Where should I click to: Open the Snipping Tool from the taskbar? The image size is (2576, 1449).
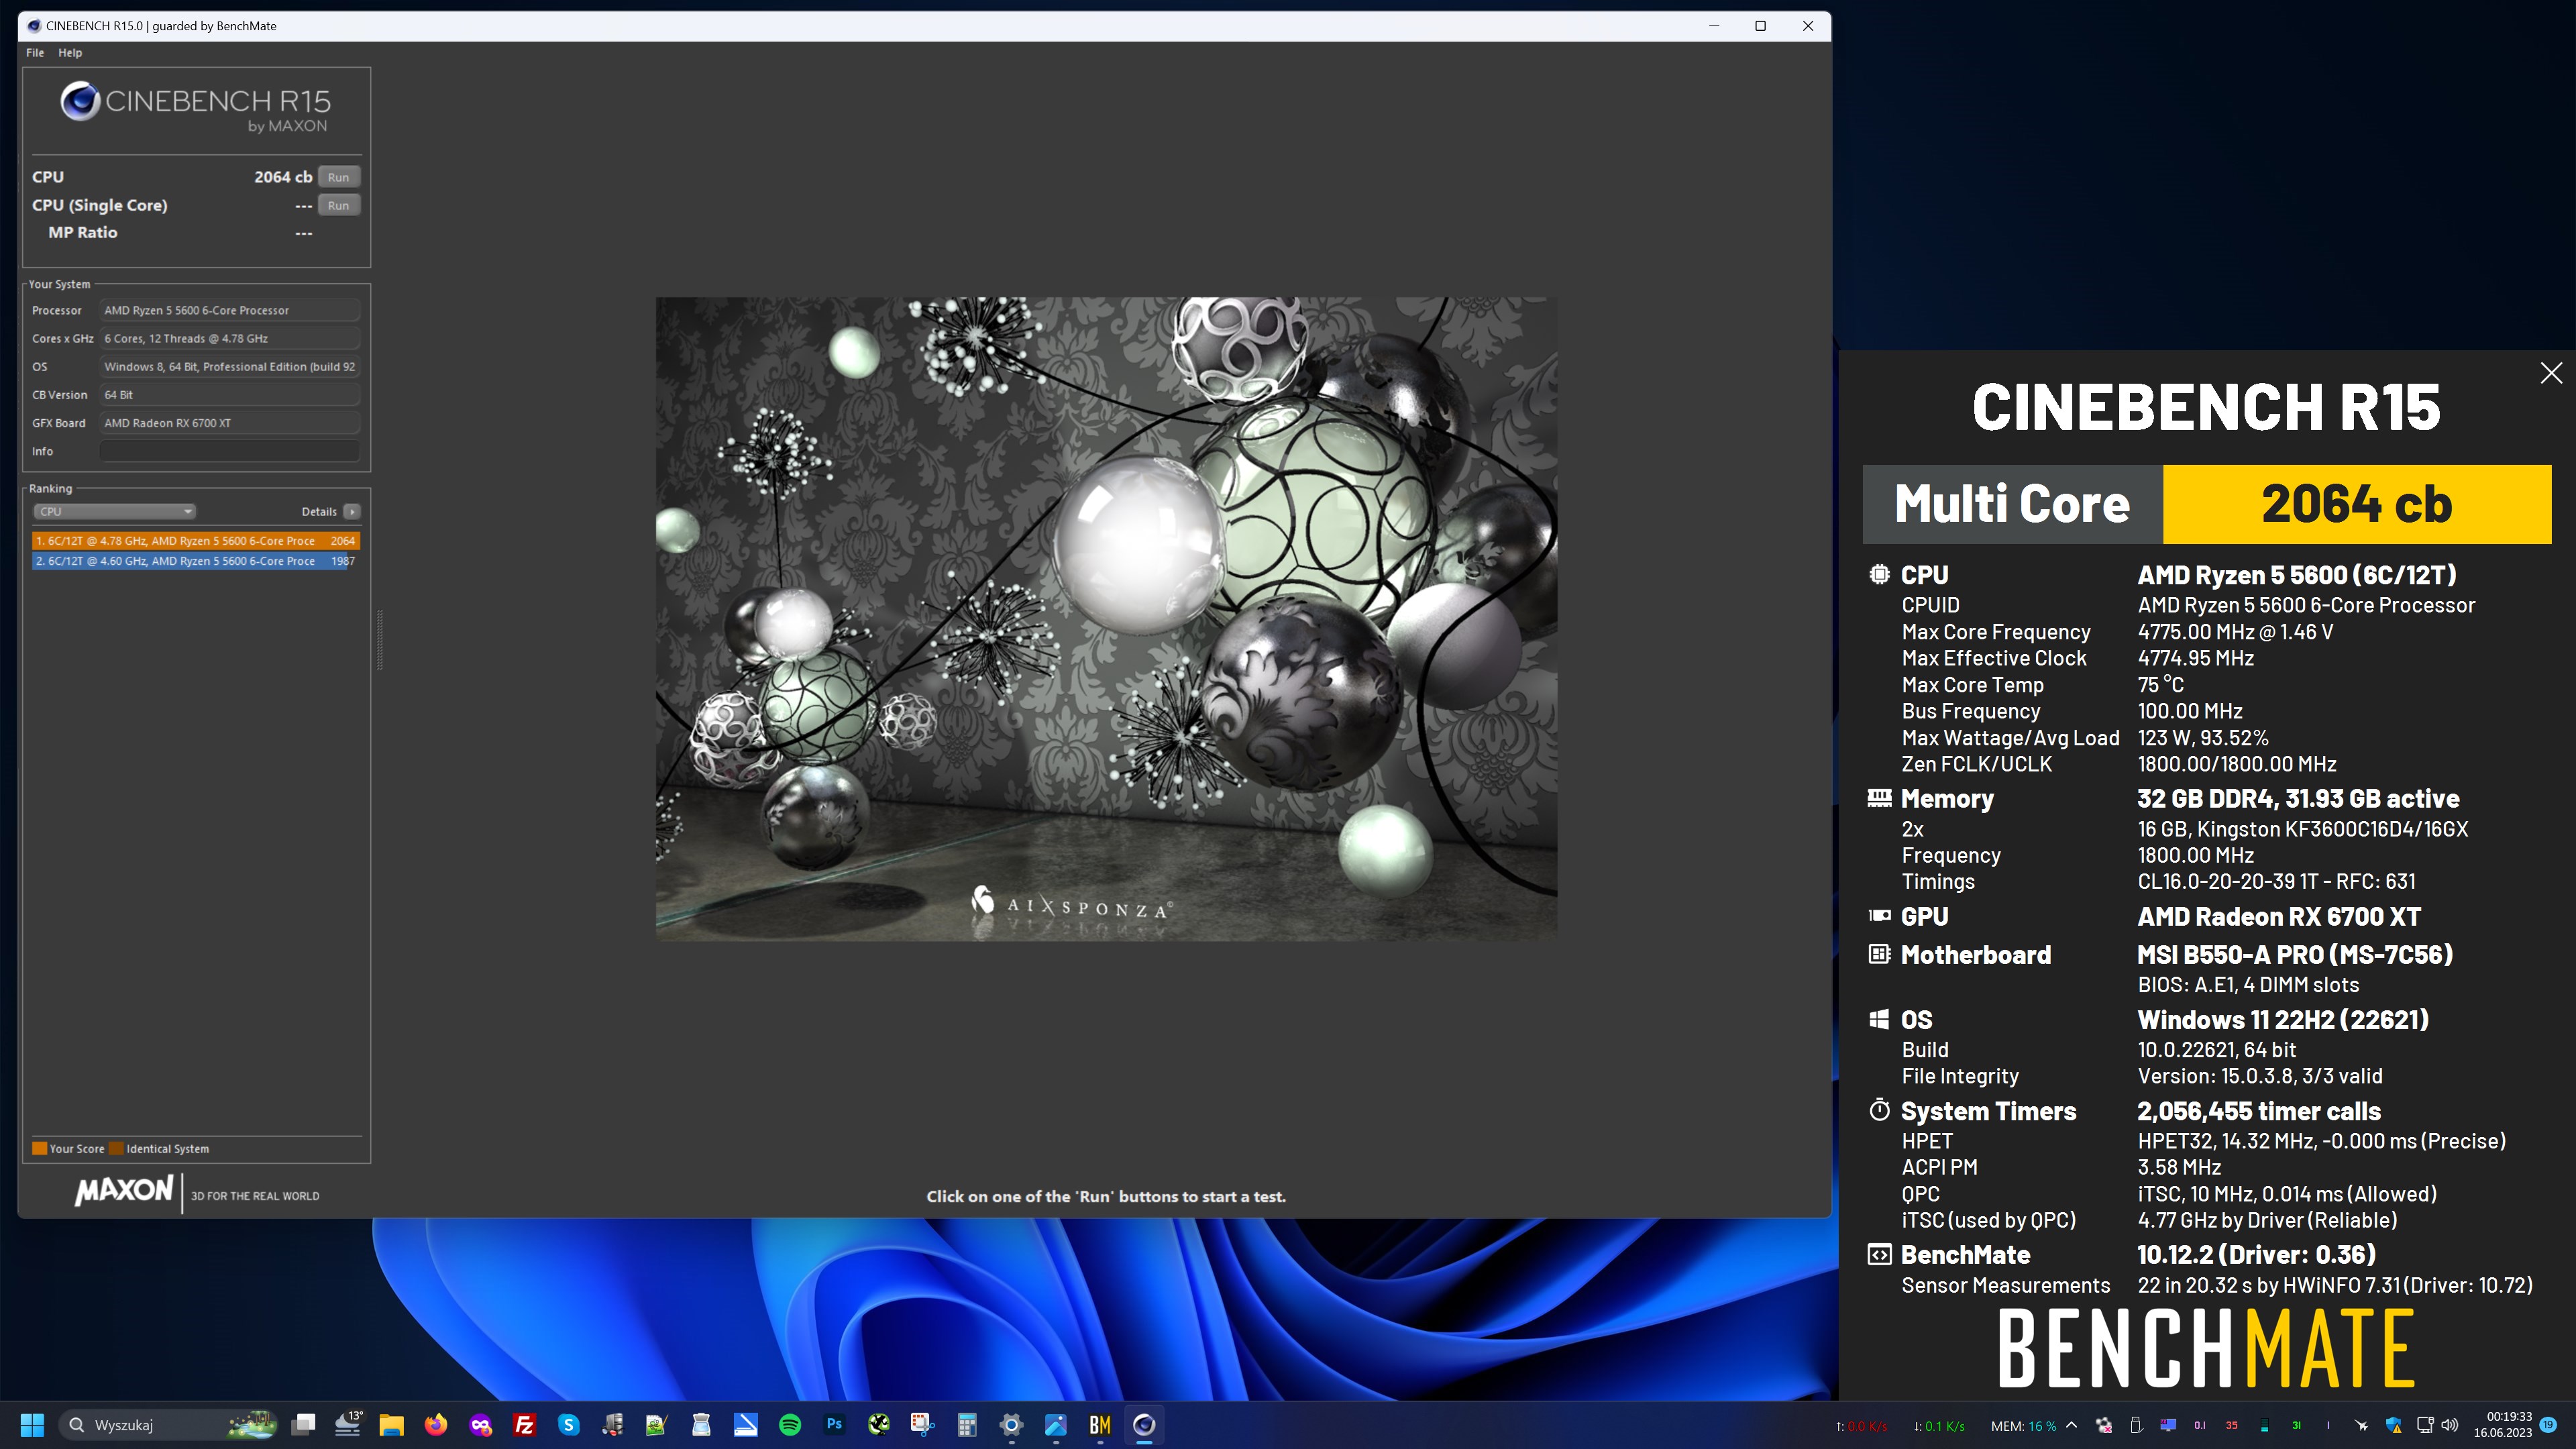[x=922, y=1425]
